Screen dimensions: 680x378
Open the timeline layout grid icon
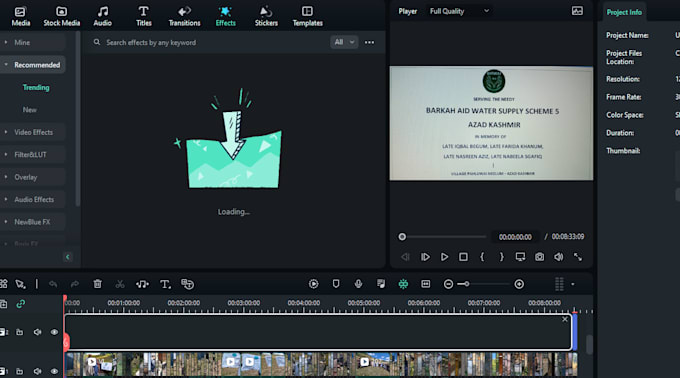click(3, 284)
